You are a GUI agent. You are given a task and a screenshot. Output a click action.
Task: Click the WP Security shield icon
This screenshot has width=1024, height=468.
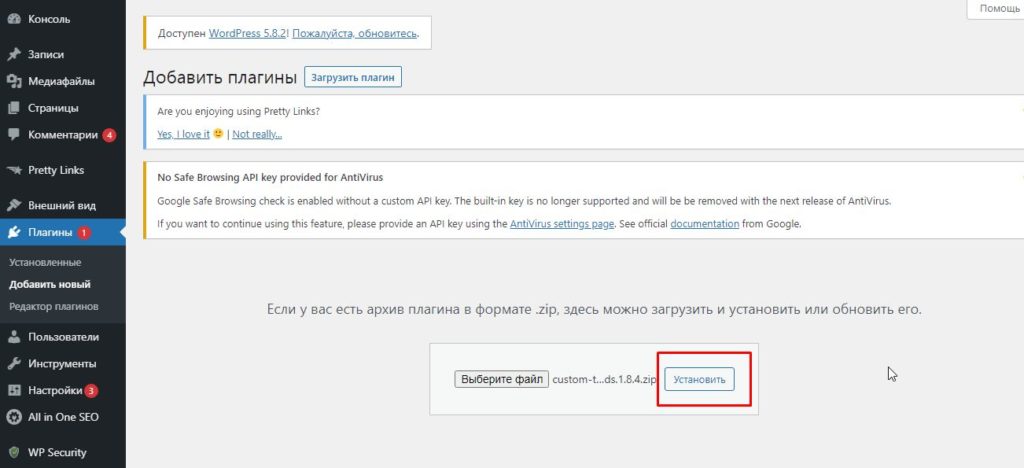(x=14, y=452)
